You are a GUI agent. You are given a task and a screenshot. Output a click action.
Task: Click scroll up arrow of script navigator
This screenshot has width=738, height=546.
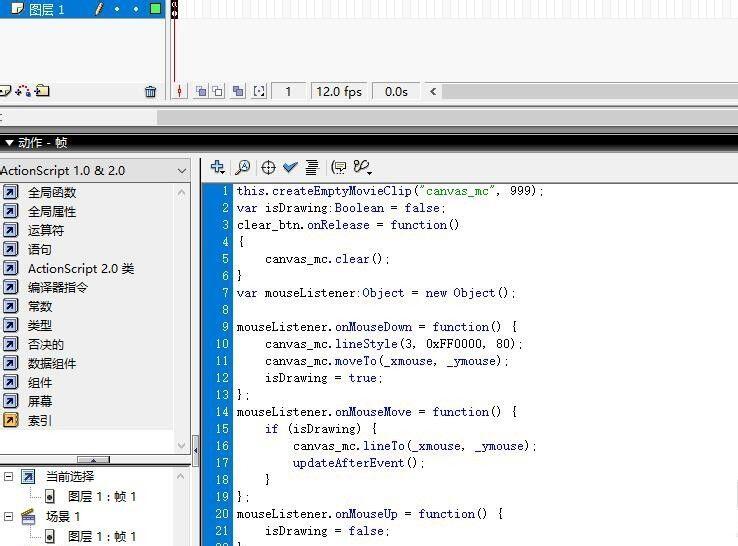pyautogui.click(x=181, y=477)
